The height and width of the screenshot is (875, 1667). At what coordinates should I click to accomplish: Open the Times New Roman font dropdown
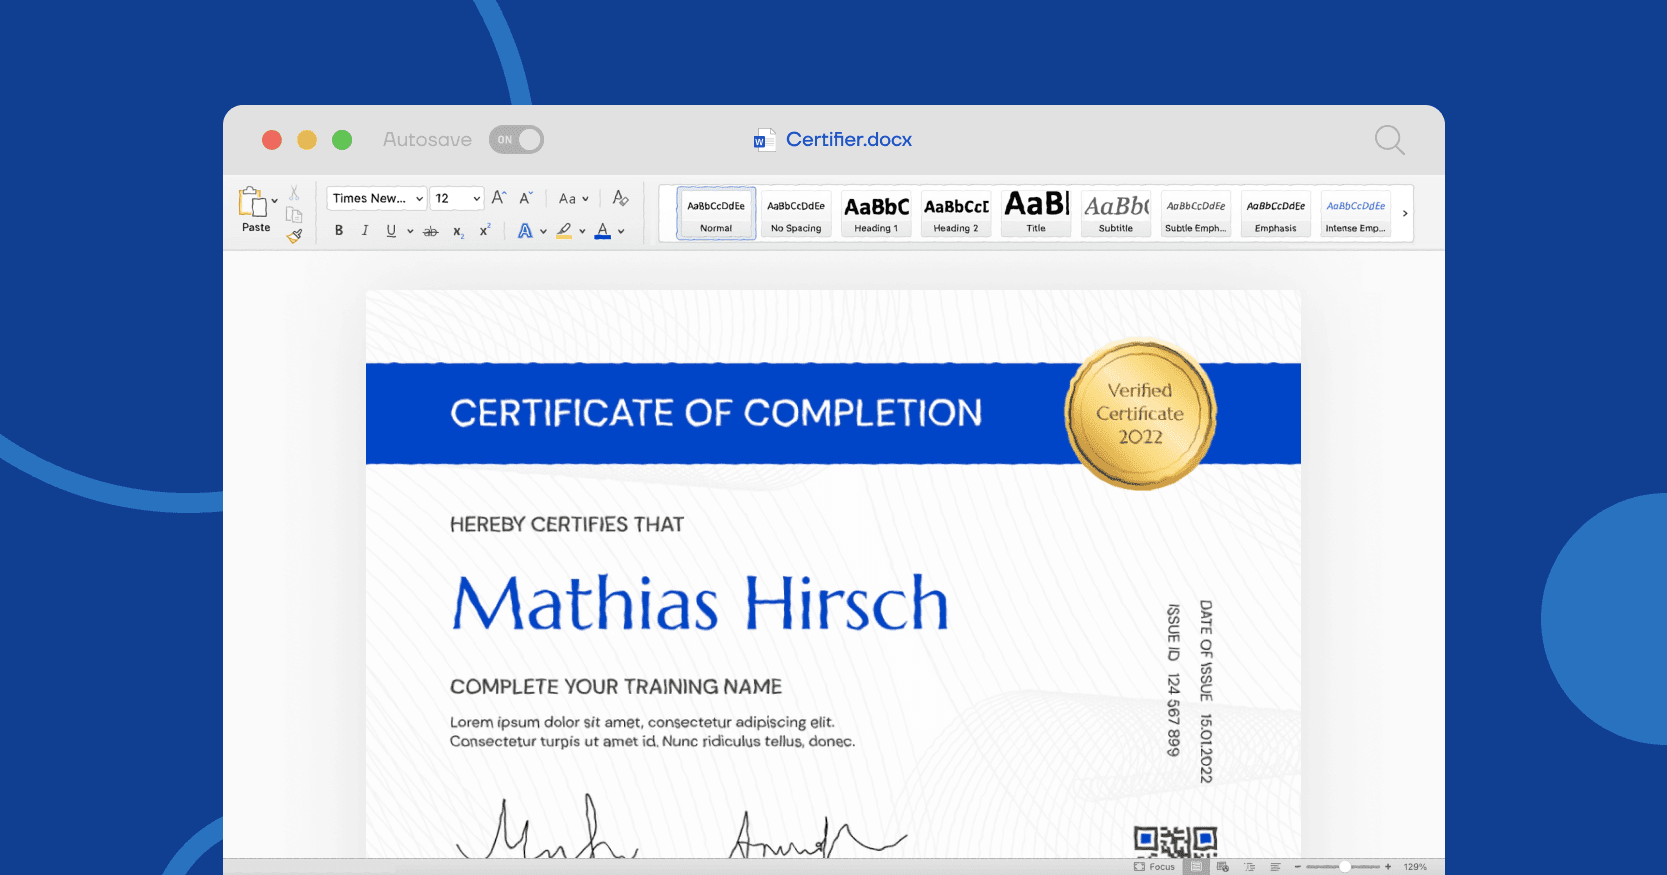[x=377, y=198]
